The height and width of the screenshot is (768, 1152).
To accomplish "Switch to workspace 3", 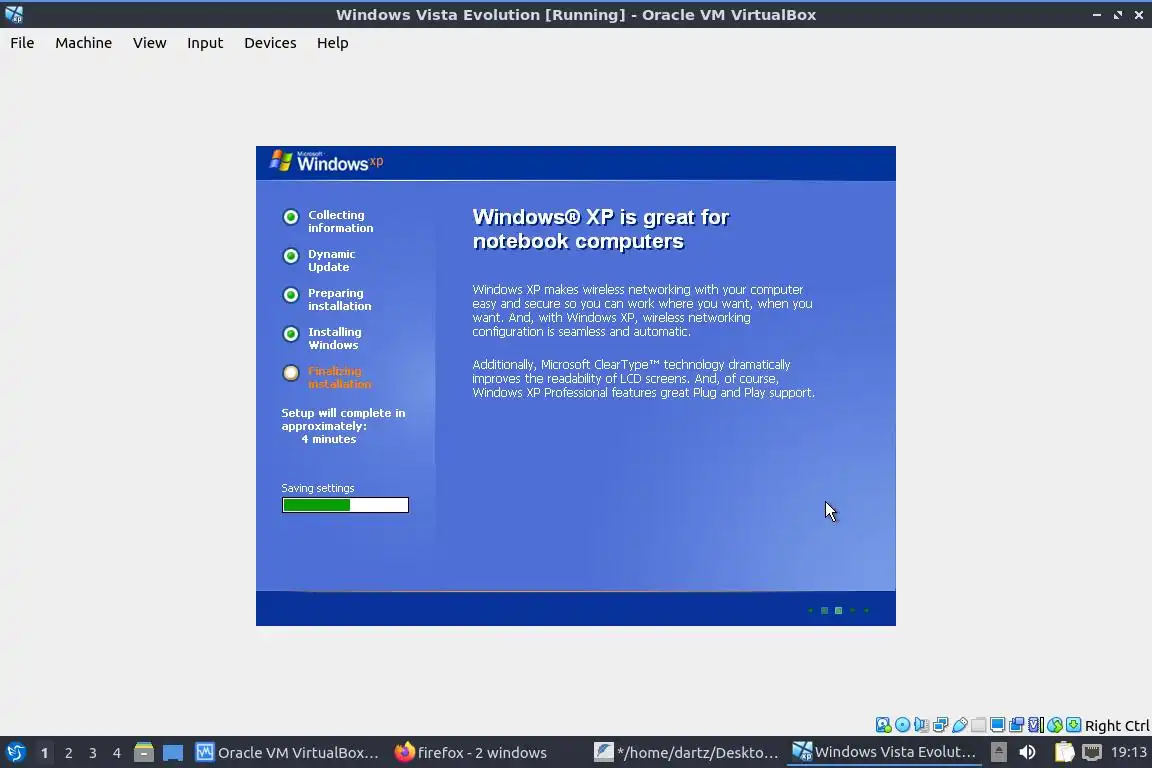I will point(93,753).
